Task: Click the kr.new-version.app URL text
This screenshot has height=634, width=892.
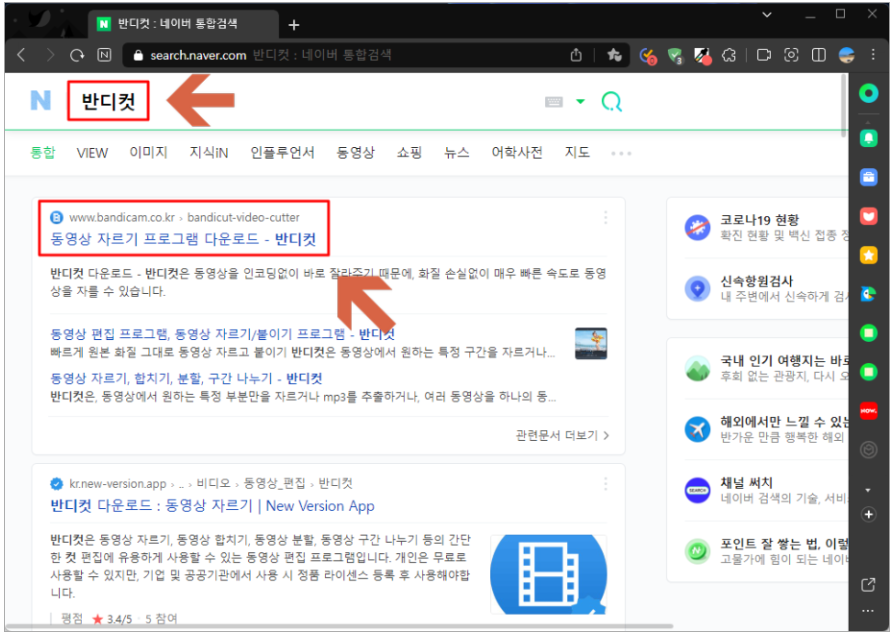Action: (117, 484)
